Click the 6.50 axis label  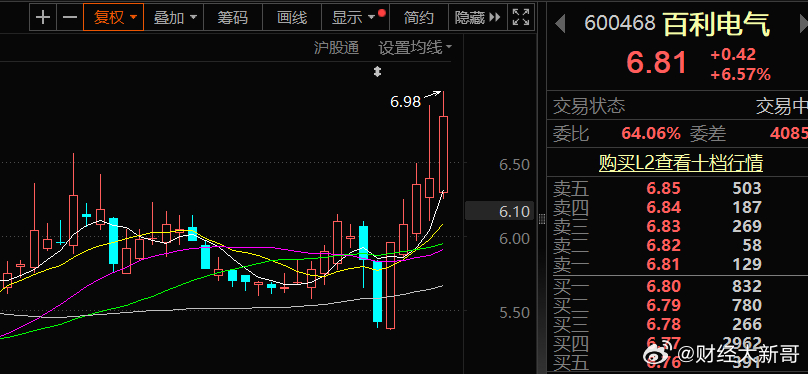514,165
